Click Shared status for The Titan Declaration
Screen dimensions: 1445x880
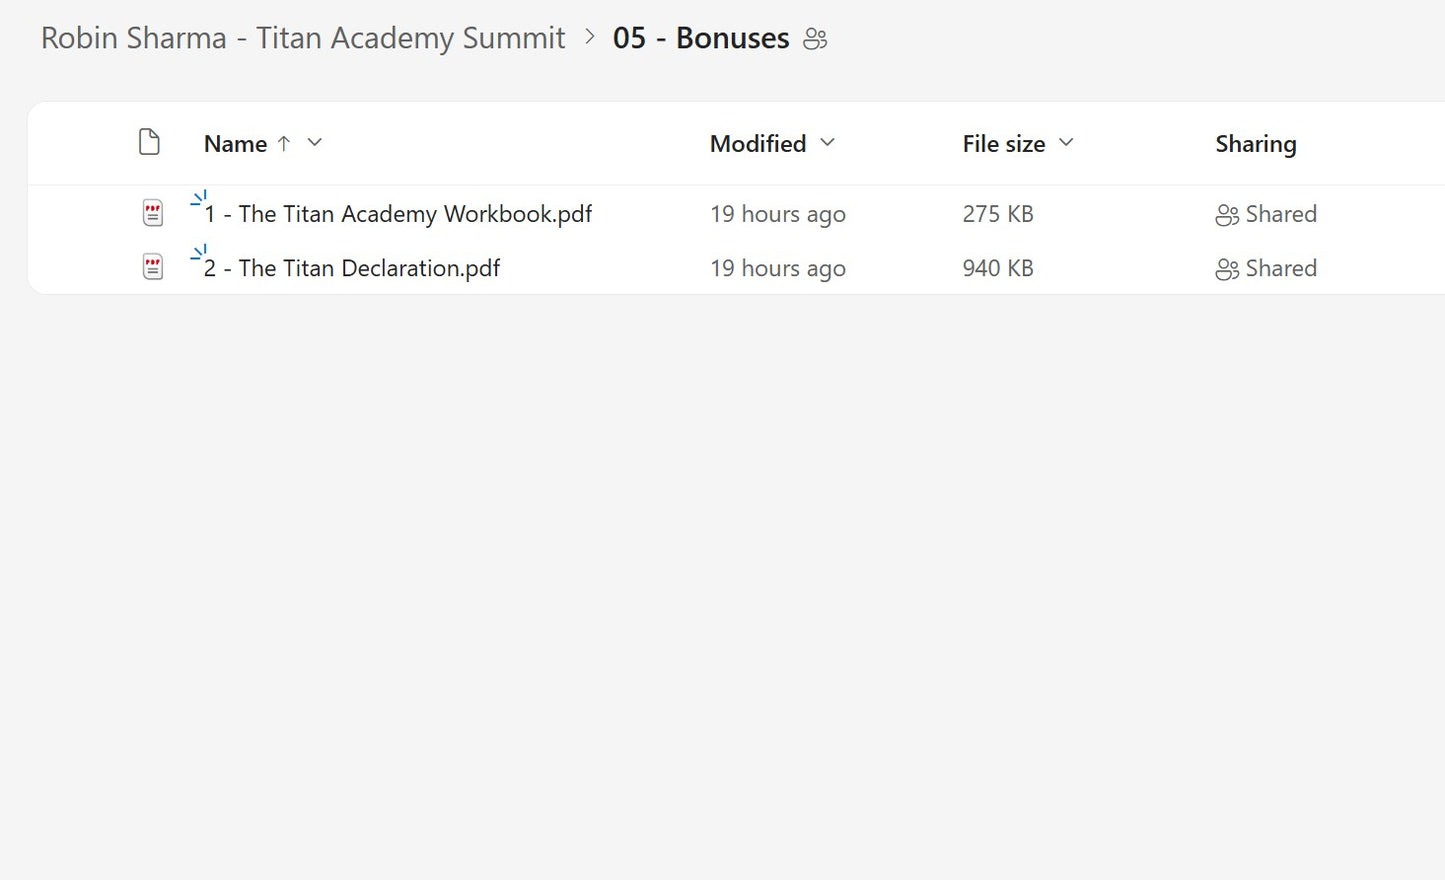point(1280,268)
